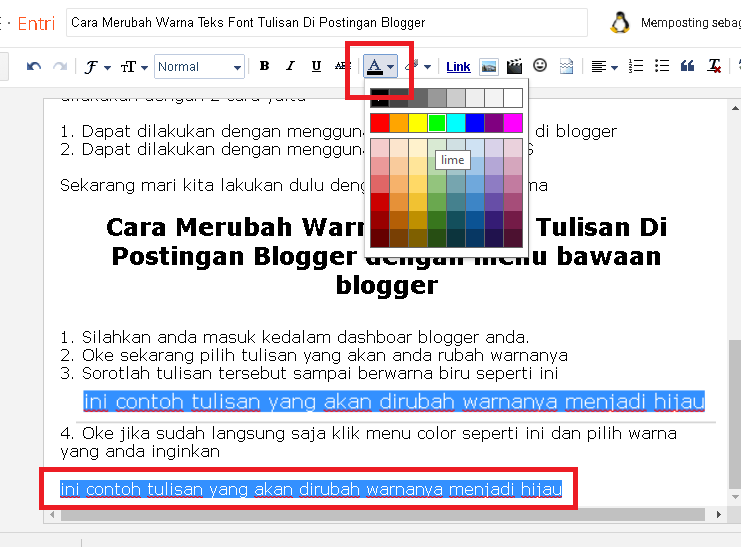
Task: Pick the blue color swatch
Action: point(475,123)
